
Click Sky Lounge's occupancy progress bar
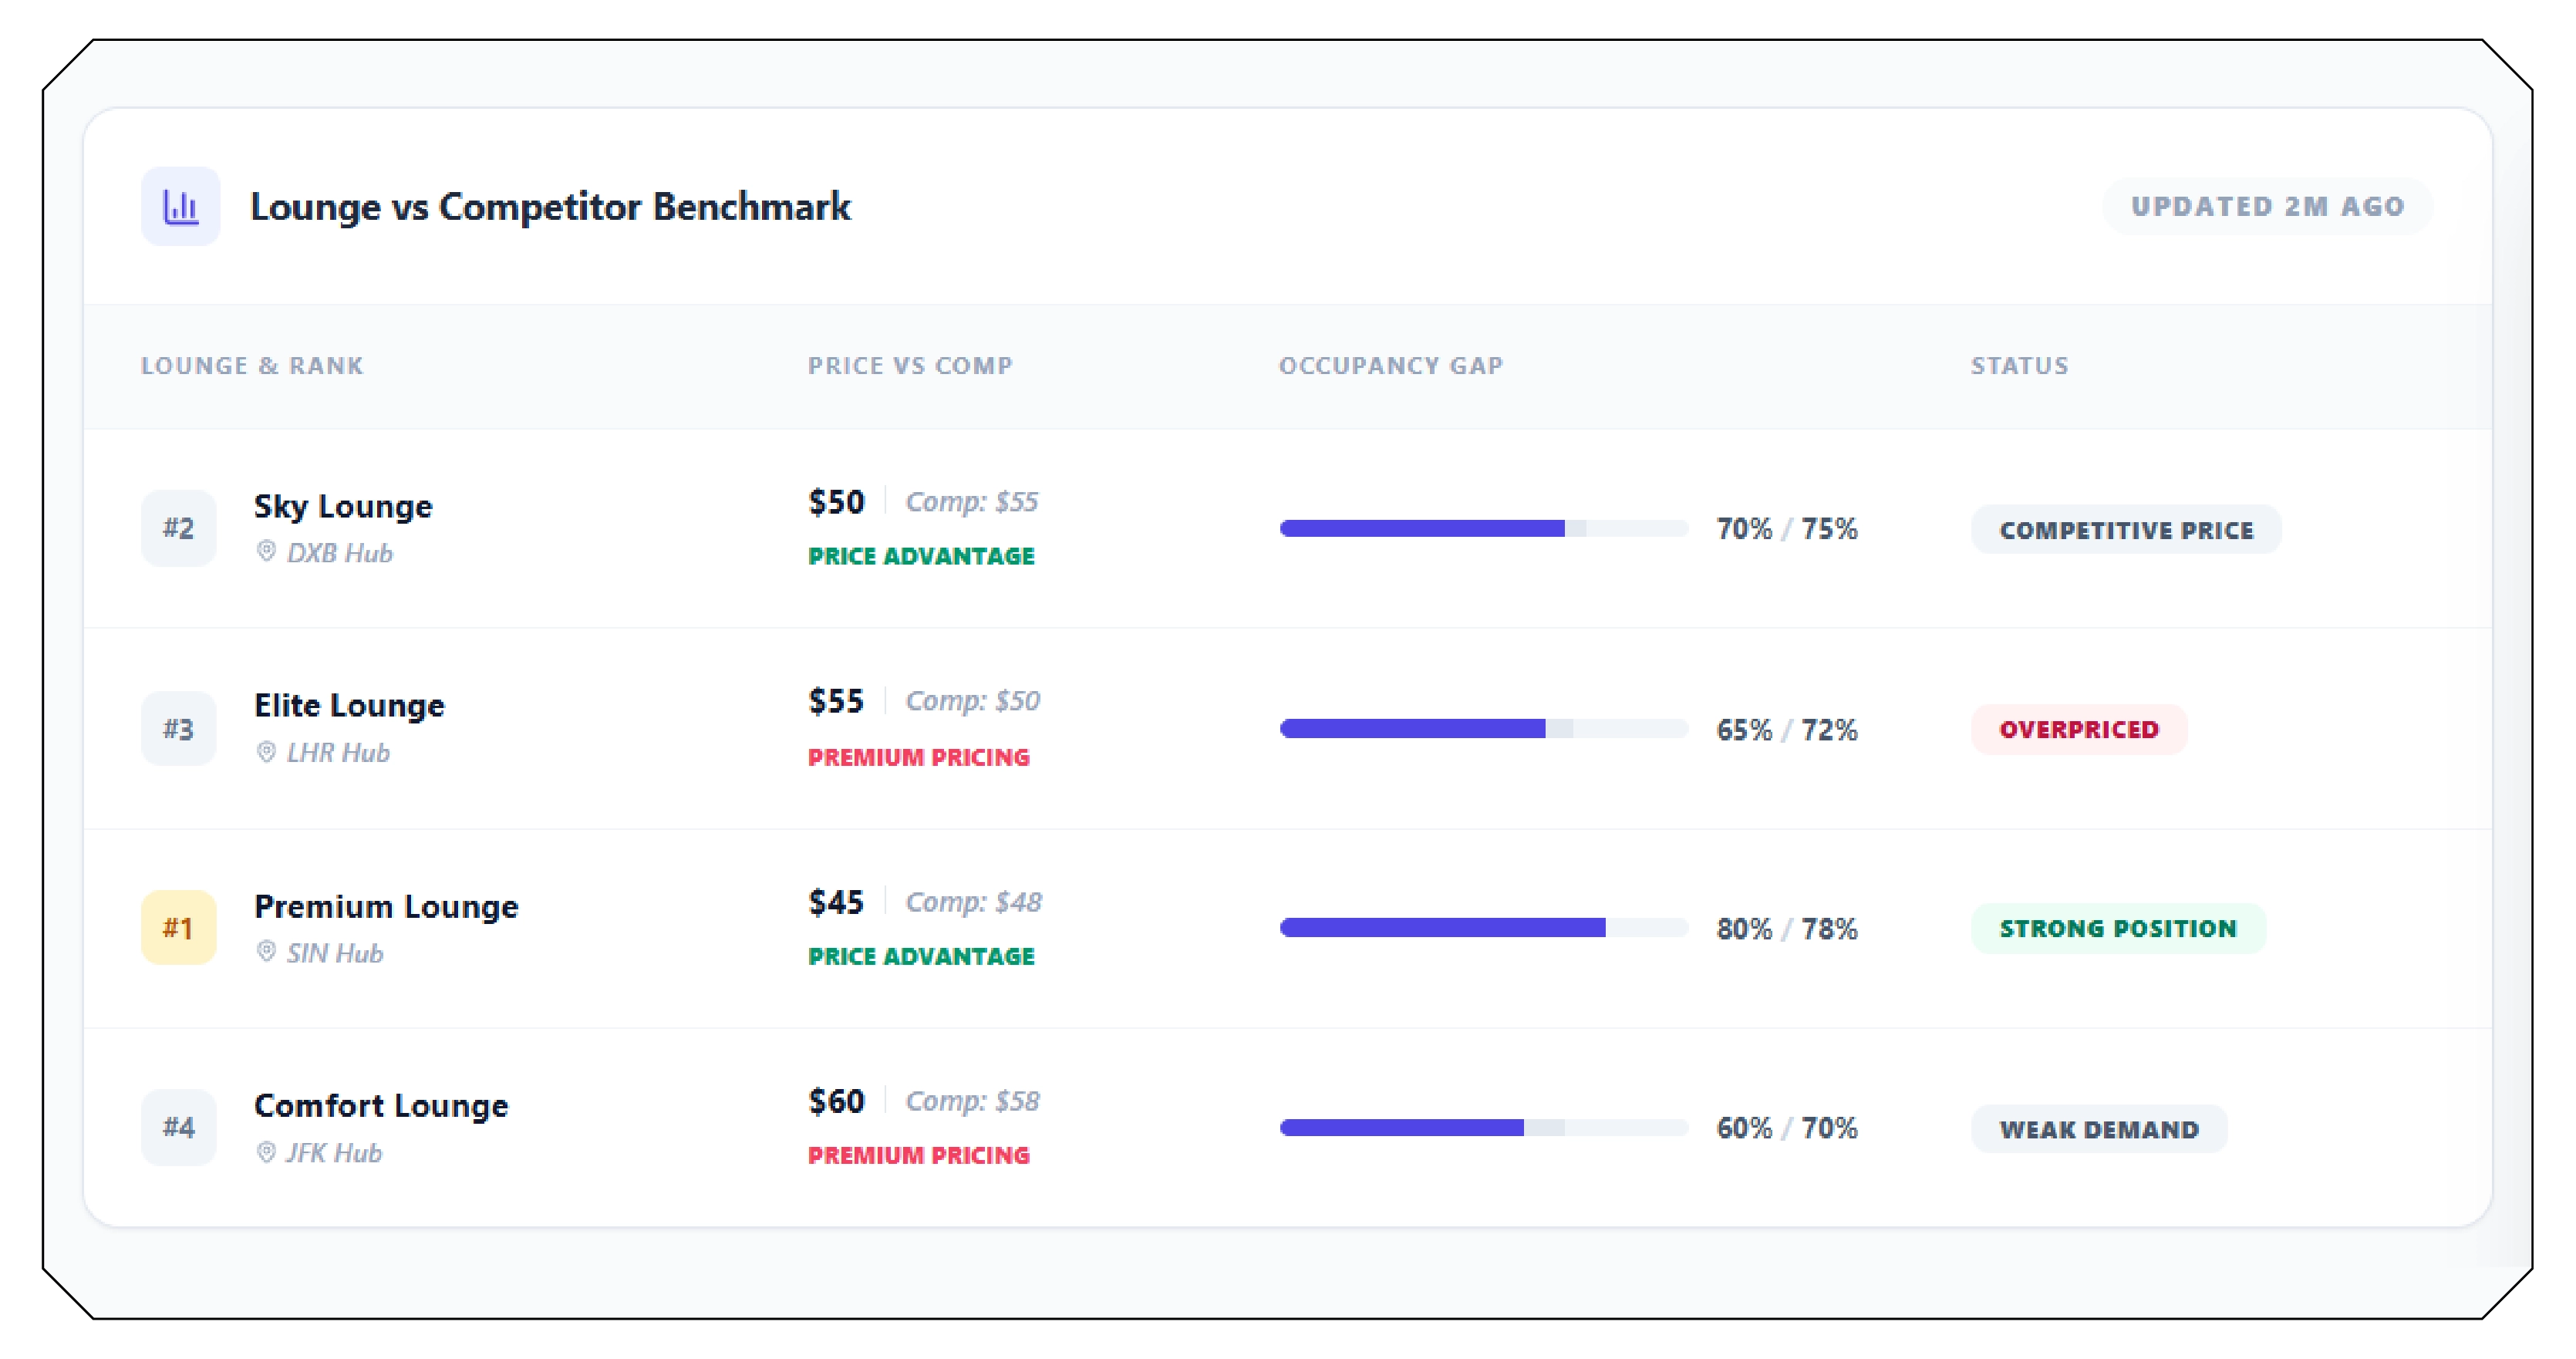click(1484, 528)
